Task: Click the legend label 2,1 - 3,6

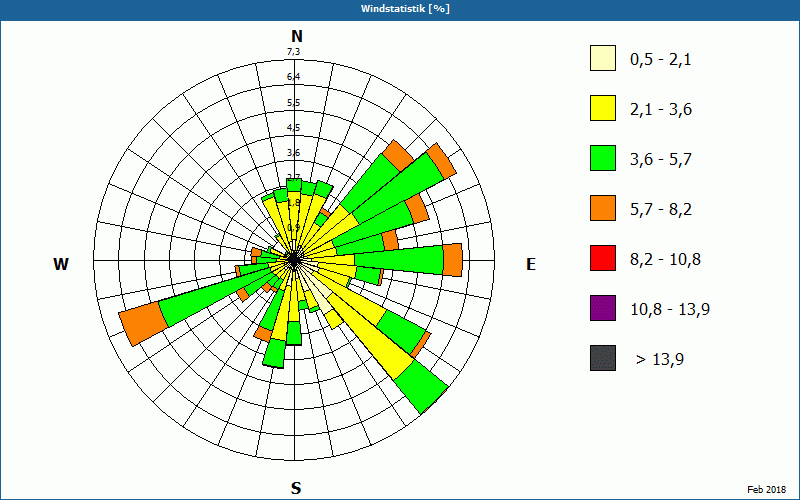Action: pyautogui.click(x=661, y=110)
